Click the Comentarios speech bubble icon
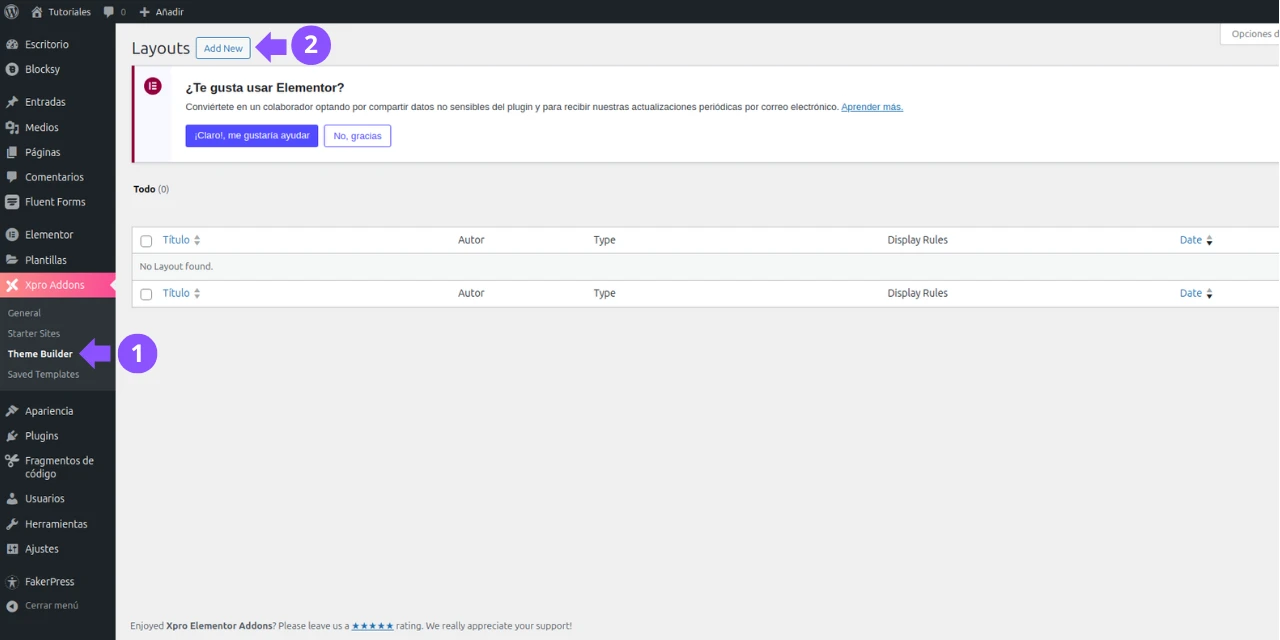Image resolution: width=1280 pixels, height=640 pixels. tap(12, 177)
